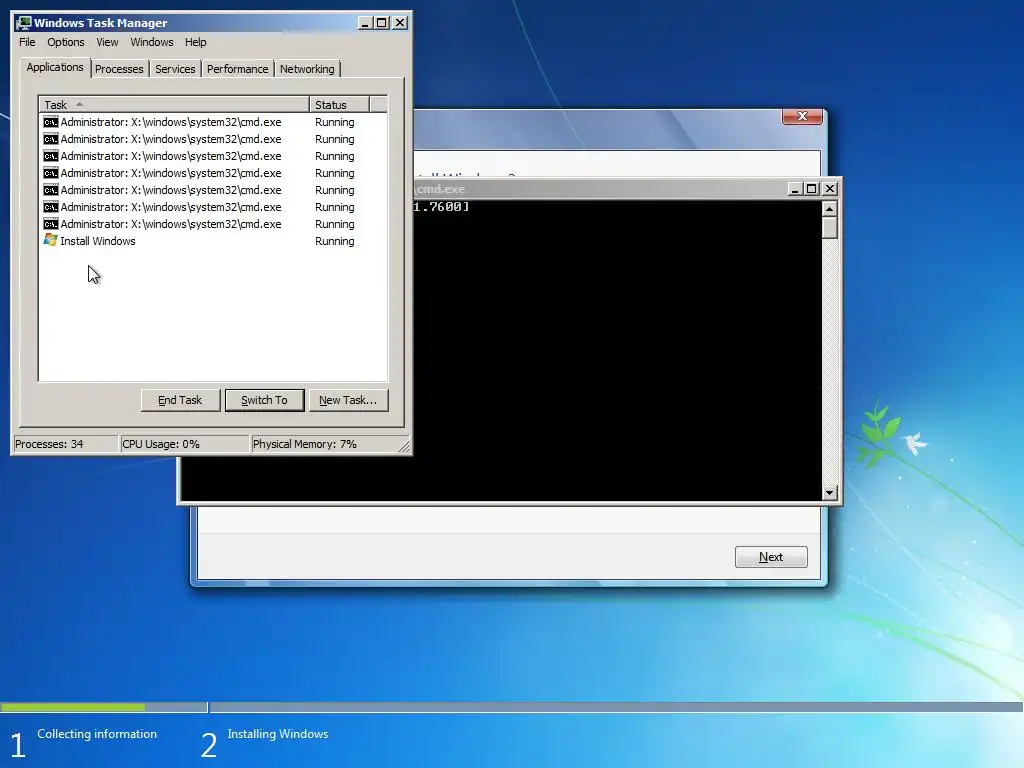The height and width of the screenshot is (768, 1024).
Task: Maximize the Task Manager window
Action: click(381, 23)
